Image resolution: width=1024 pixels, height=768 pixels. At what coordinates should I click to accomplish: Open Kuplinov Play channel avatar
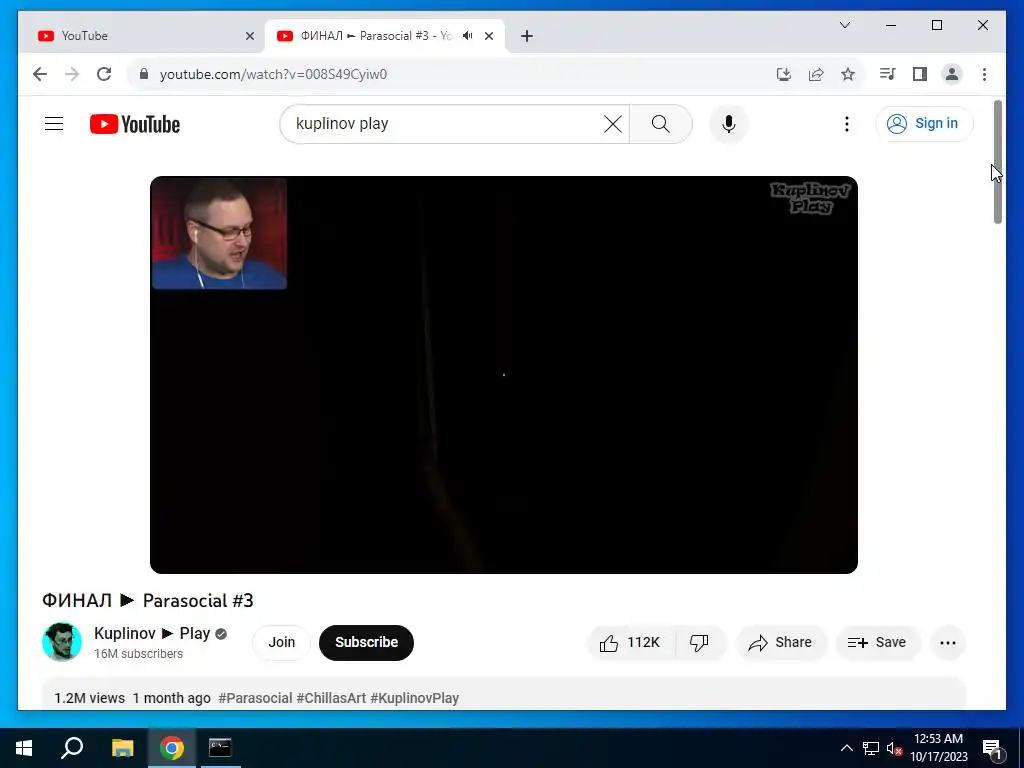(x=62, y=642)
